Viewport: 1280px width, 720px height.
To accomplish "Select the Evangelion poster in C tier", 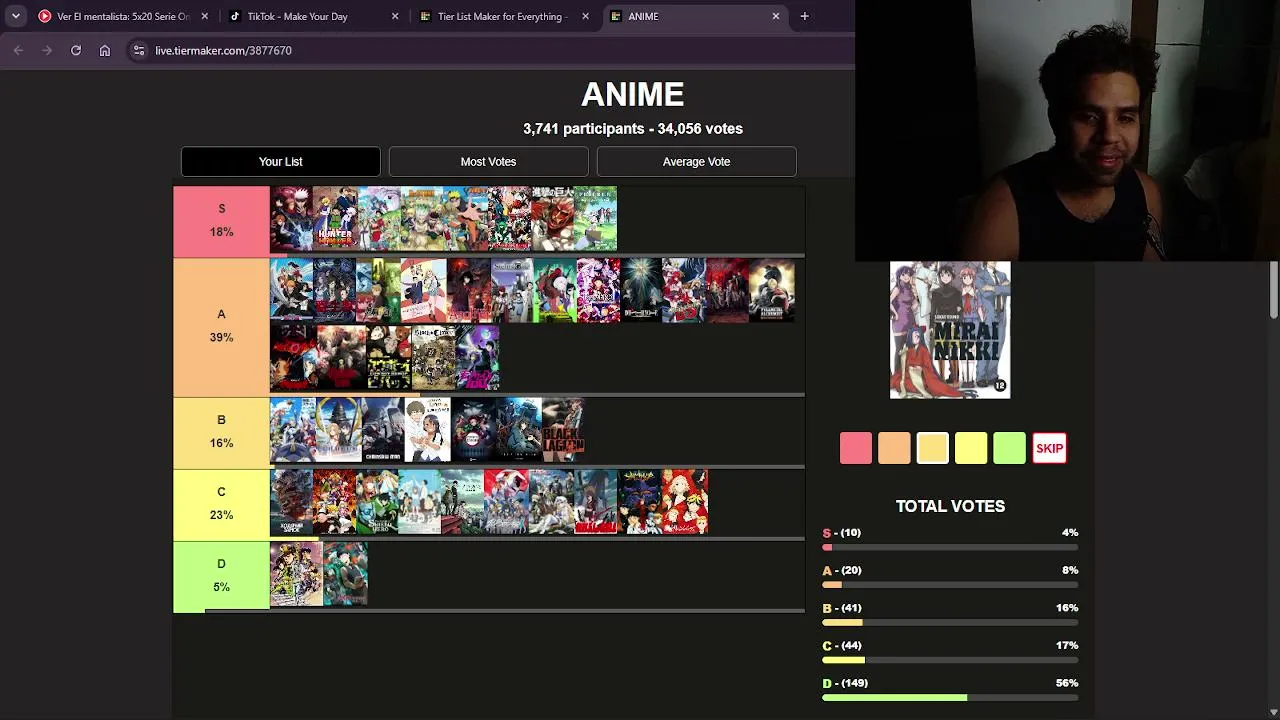I will tap(640, 502).
